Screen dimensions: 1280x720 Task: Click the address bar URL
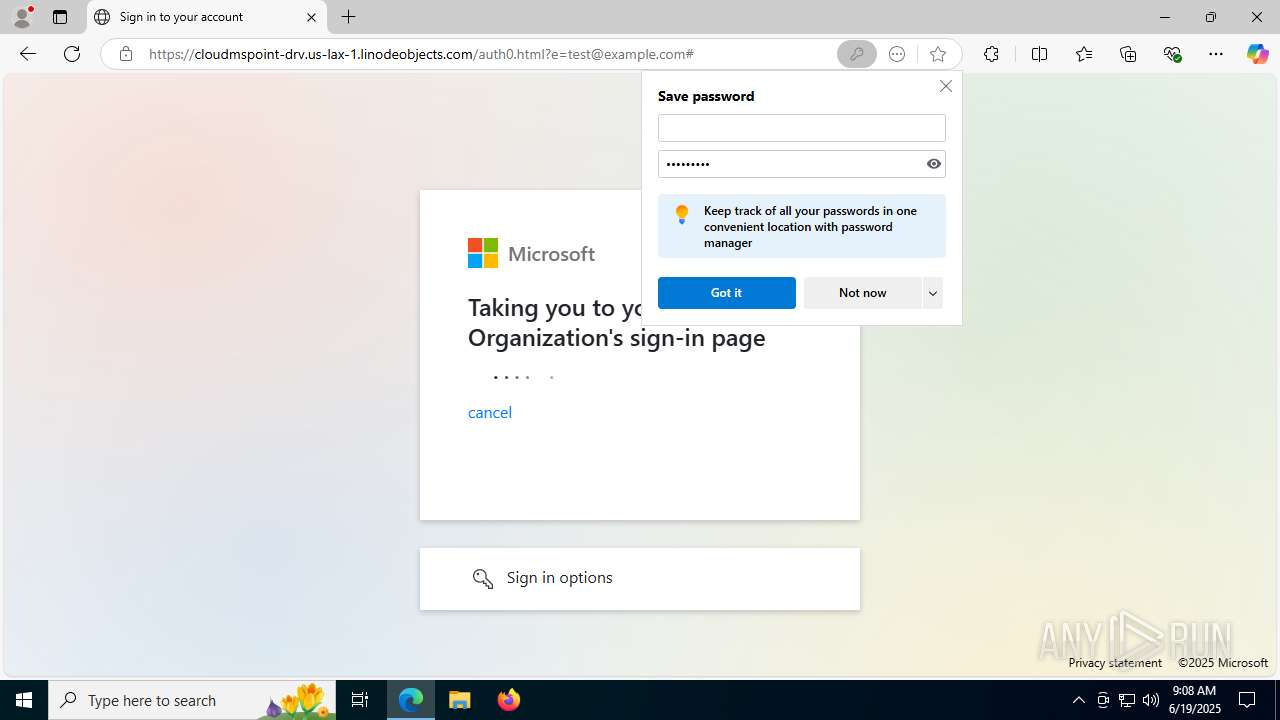click(421, 54)
